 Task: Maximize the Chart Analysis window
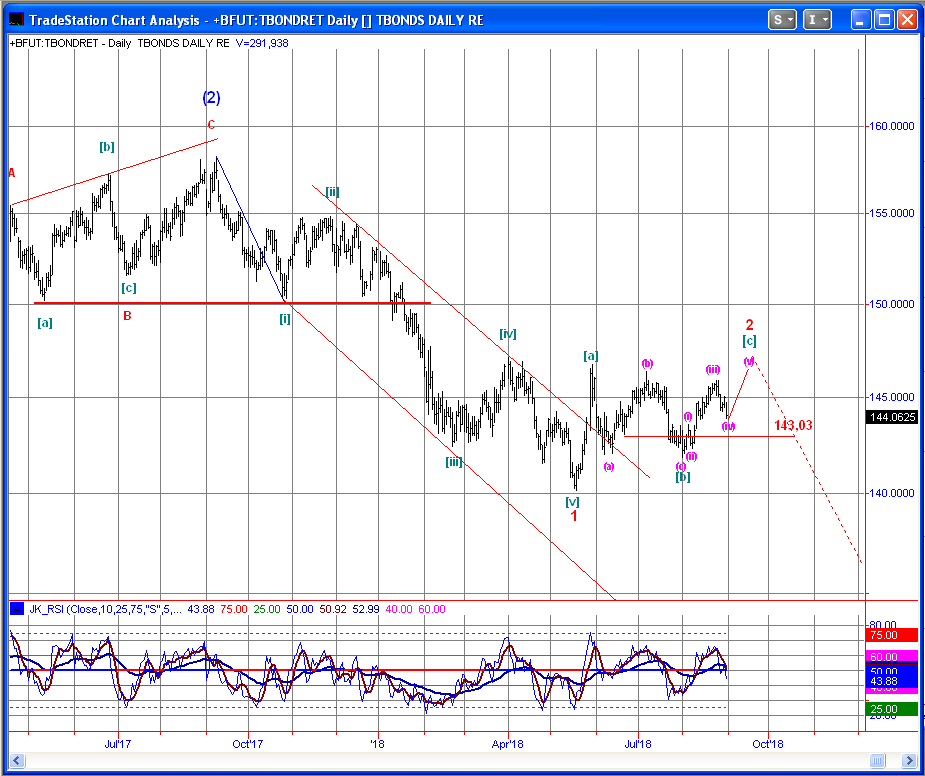pyautogui.click(x=884, y=20)
